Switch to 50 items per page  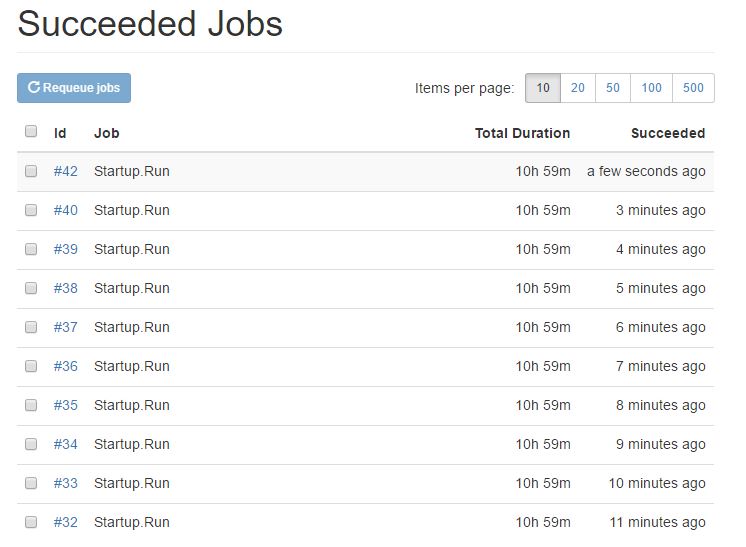point(613,88)
